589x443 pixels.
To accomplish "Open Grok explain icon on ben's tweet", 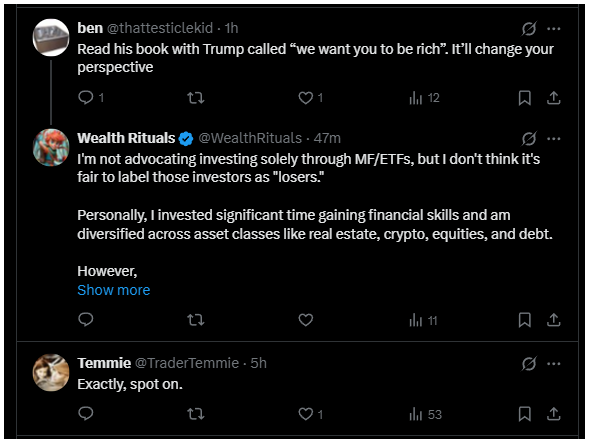I will 529,29.
